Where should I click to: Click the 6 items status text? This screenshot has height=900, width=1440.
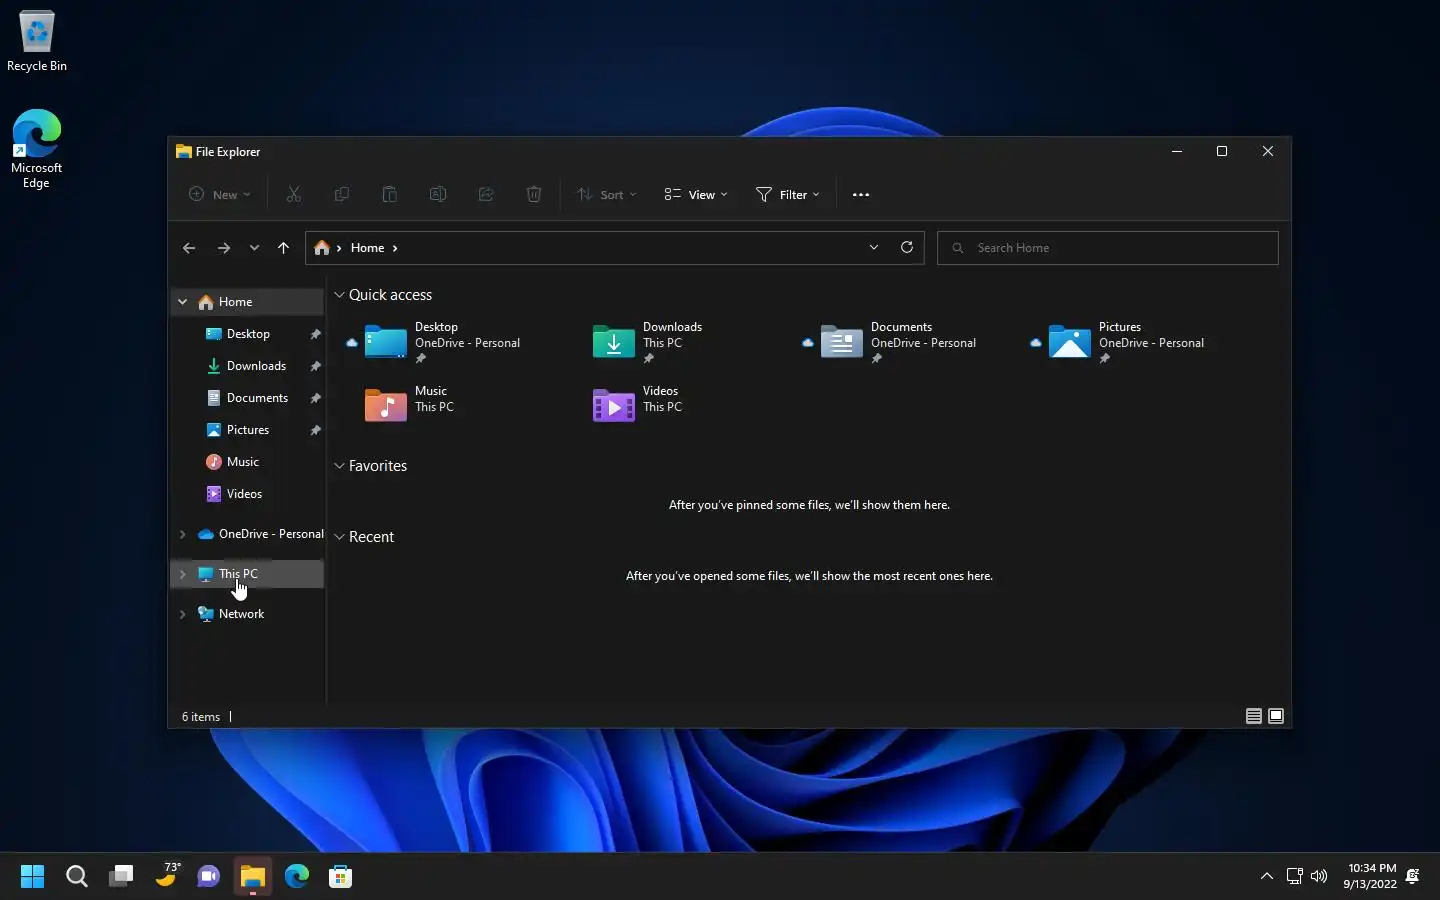[201, 717]
